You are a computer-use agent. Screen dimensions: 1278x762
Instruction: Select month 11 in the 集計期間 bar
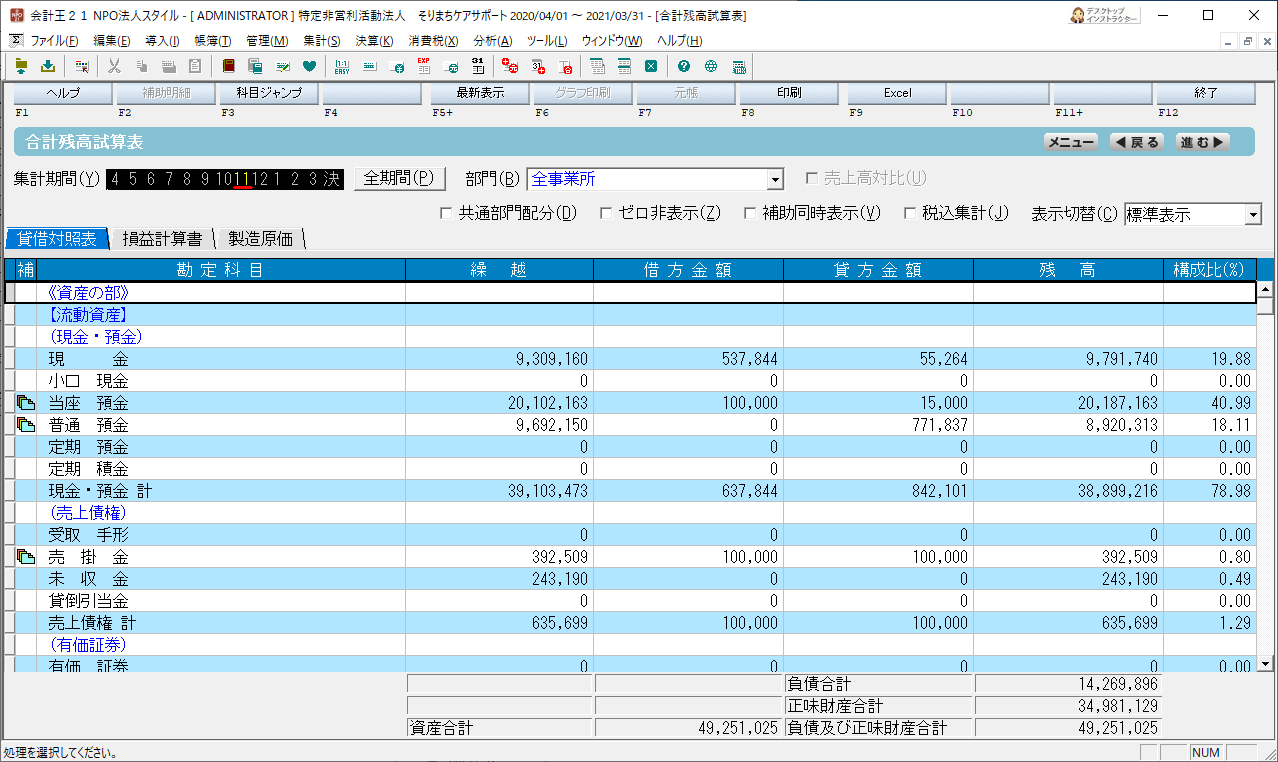pyautogui.click(x=241, y=179)
